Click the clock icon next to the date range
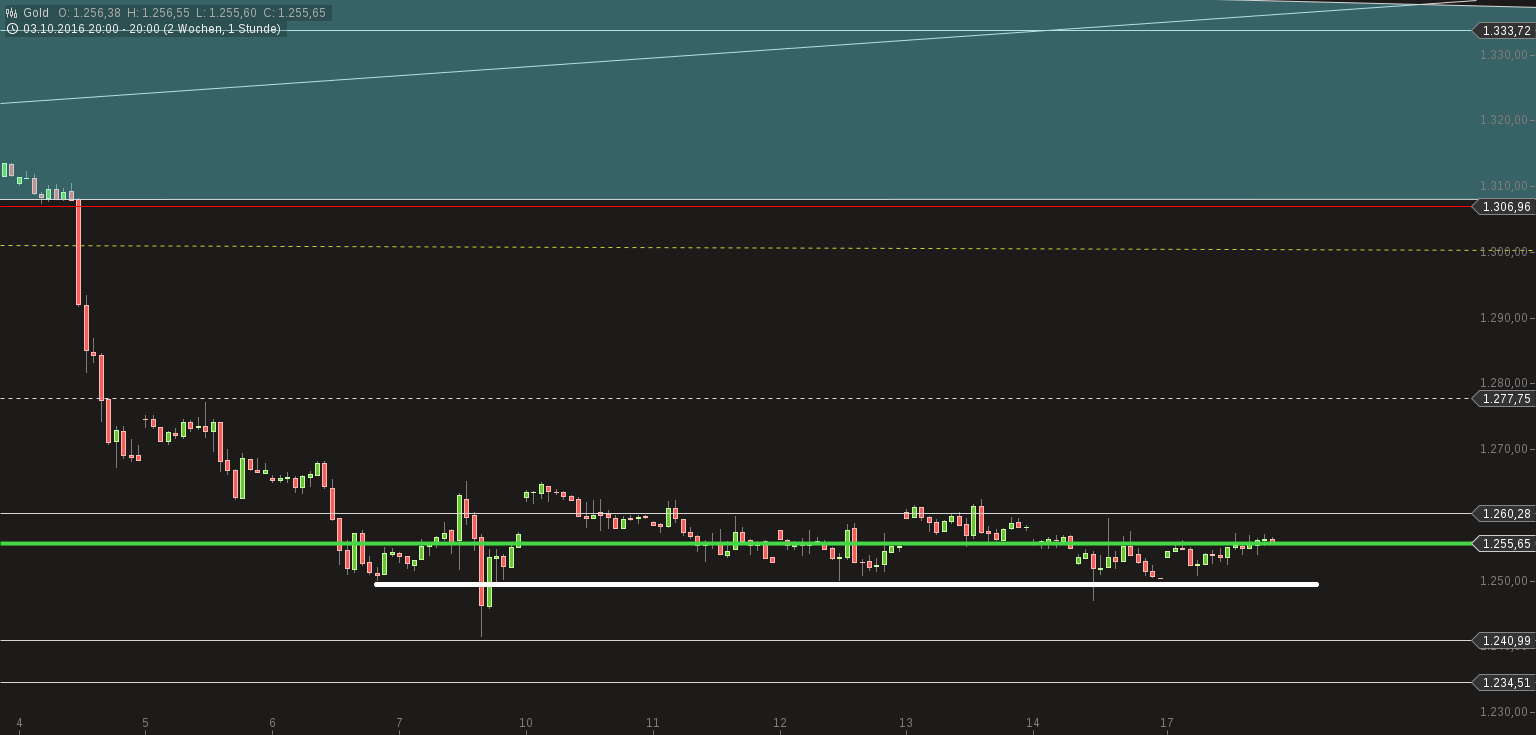Image resolution: width=1536 pixels, height=735 pixels. 10,28
